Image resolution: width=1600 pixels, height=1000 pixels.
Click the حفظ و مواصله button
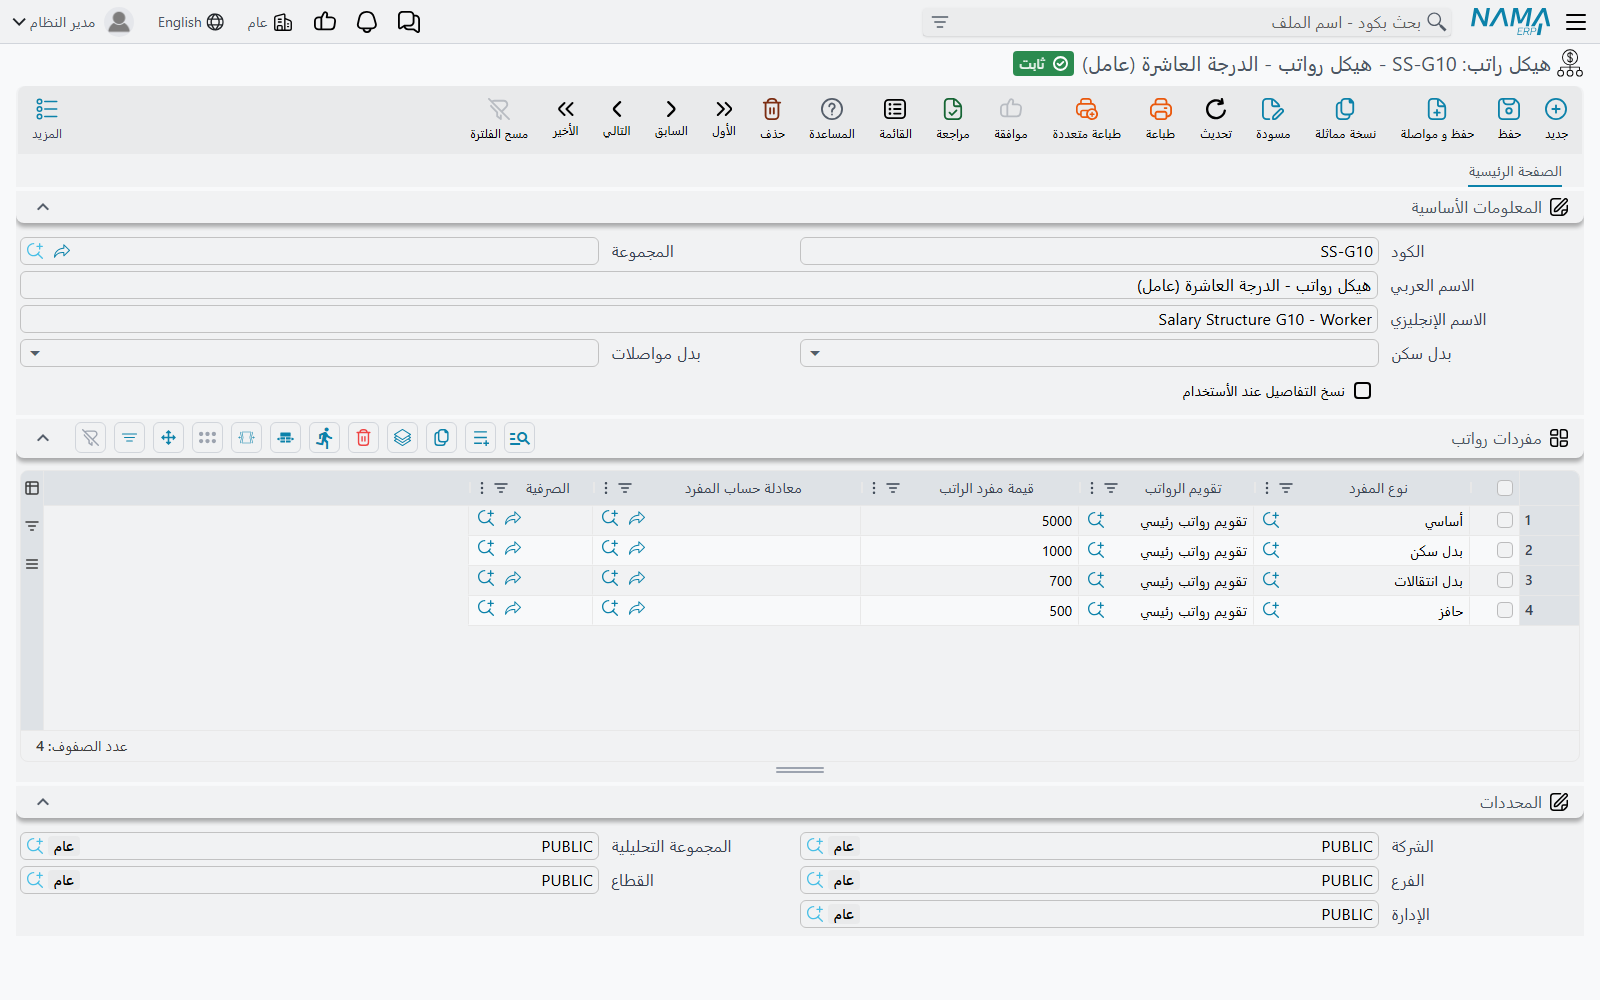coord(1437,118)
